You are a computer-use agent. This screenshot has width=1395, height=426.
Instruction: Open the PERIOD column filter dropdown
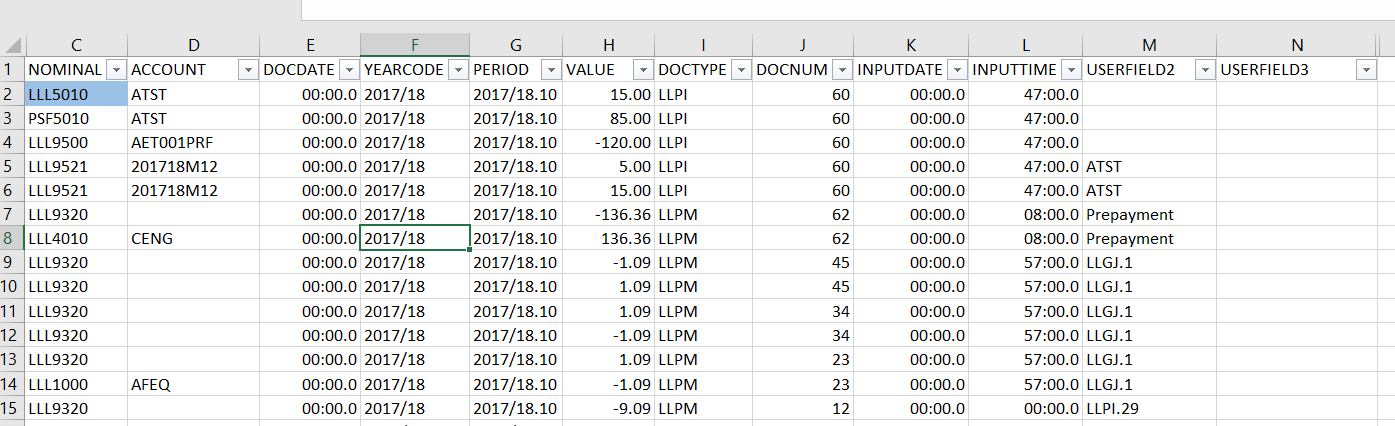pos(551,70)
